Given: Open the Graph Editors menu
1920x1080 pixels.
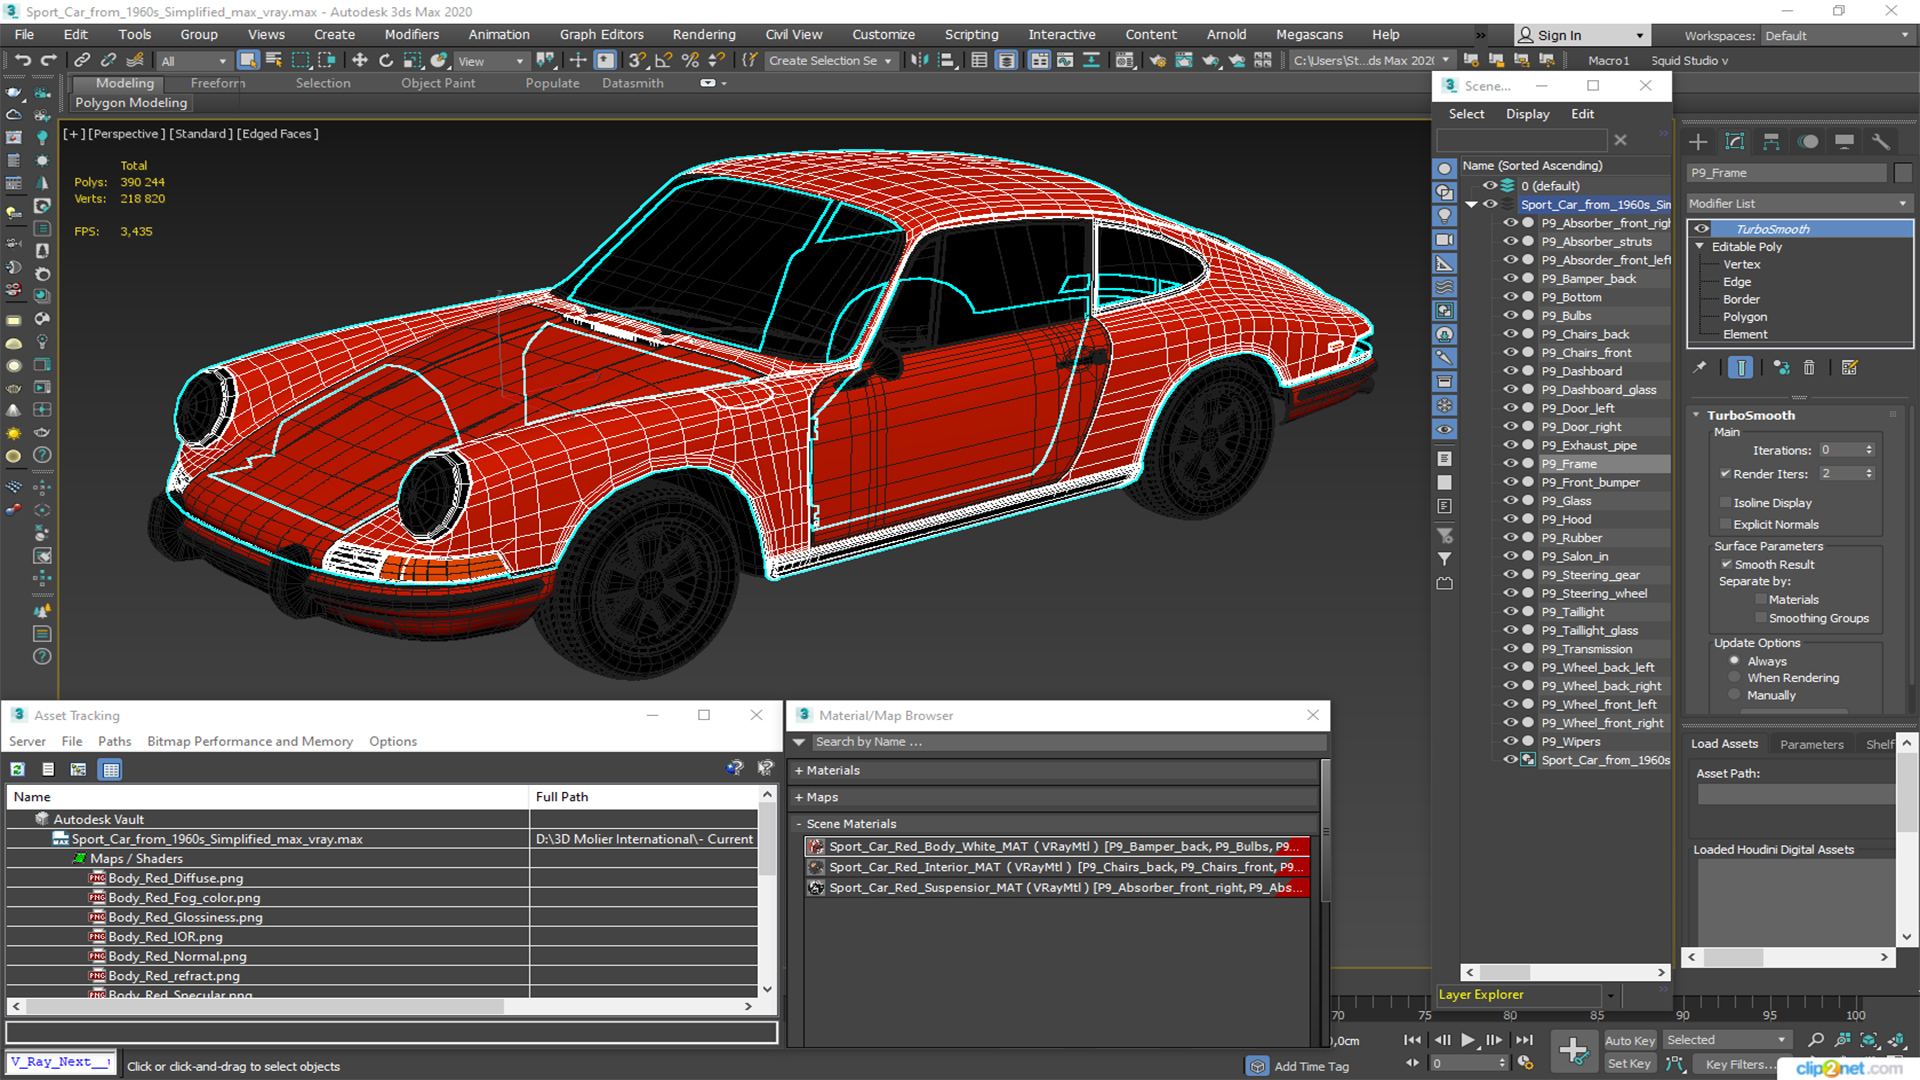Looking at the screenshot, I should tap(601, 34).
